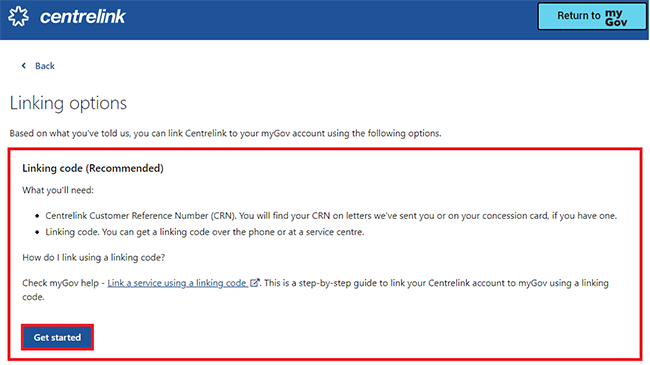
Task: Click the Centrelink star logo icon
Action: coord(19,17)
